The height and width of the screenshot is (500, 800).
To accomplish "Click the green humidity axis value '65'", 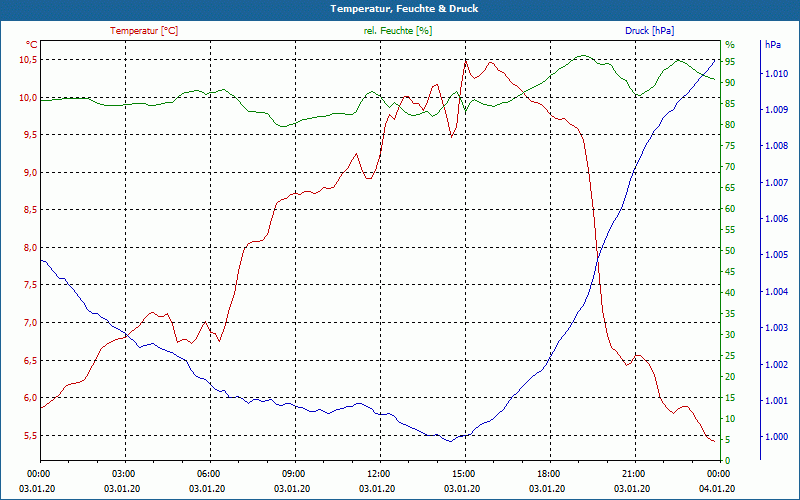I will [730, 188].
